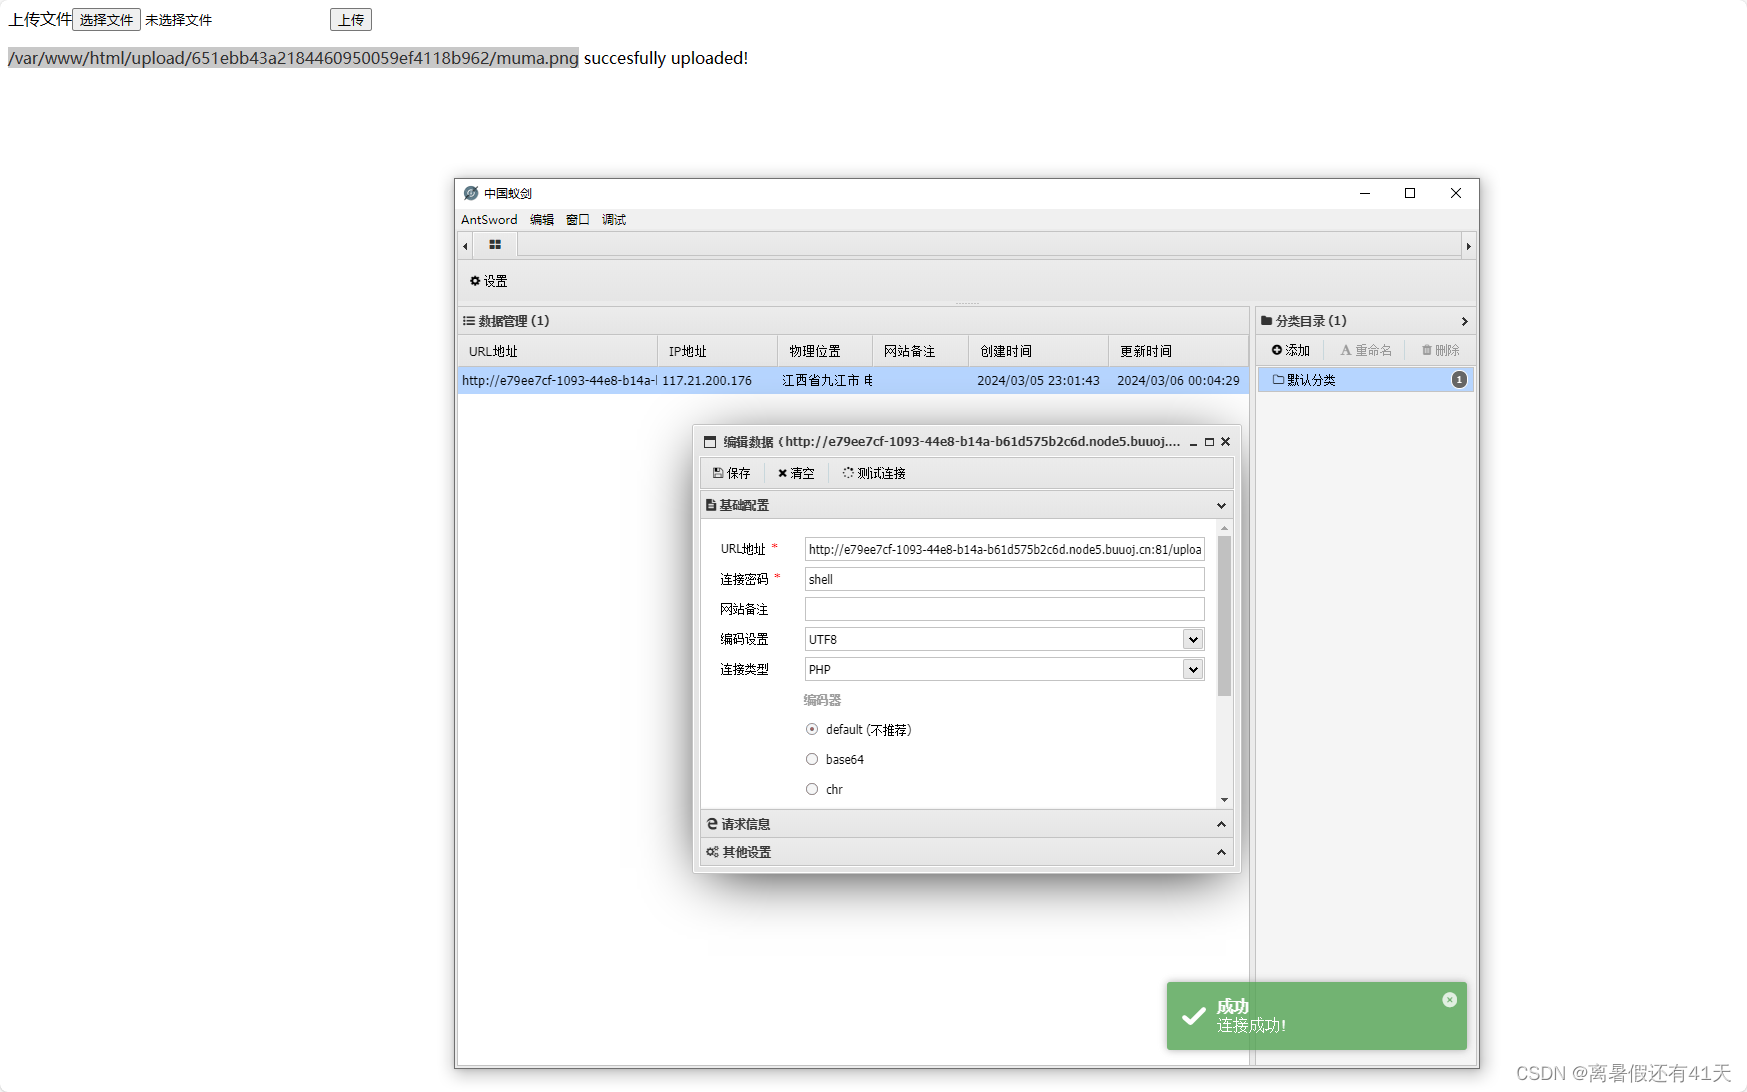
Task: Expand the 请求信息 section
Action: click(x=1221, y=824)
